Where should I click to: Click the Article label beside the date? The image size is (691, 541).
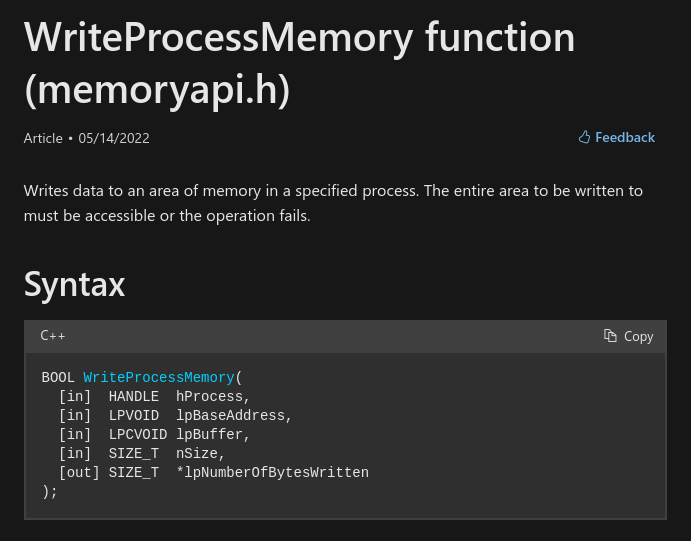(43, 139)
